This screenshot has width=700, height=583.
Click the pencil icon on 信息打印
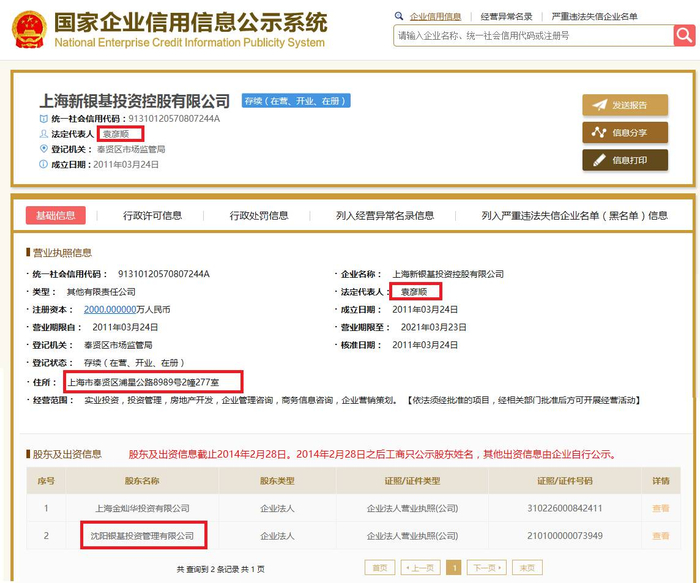pyautogui.click(x=599, y=160)
